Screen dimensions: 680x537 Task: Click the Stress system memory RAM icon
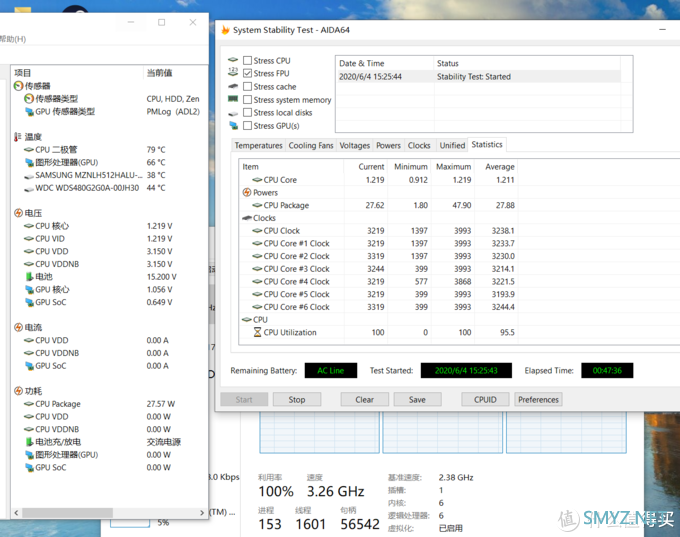pos(233,99)
